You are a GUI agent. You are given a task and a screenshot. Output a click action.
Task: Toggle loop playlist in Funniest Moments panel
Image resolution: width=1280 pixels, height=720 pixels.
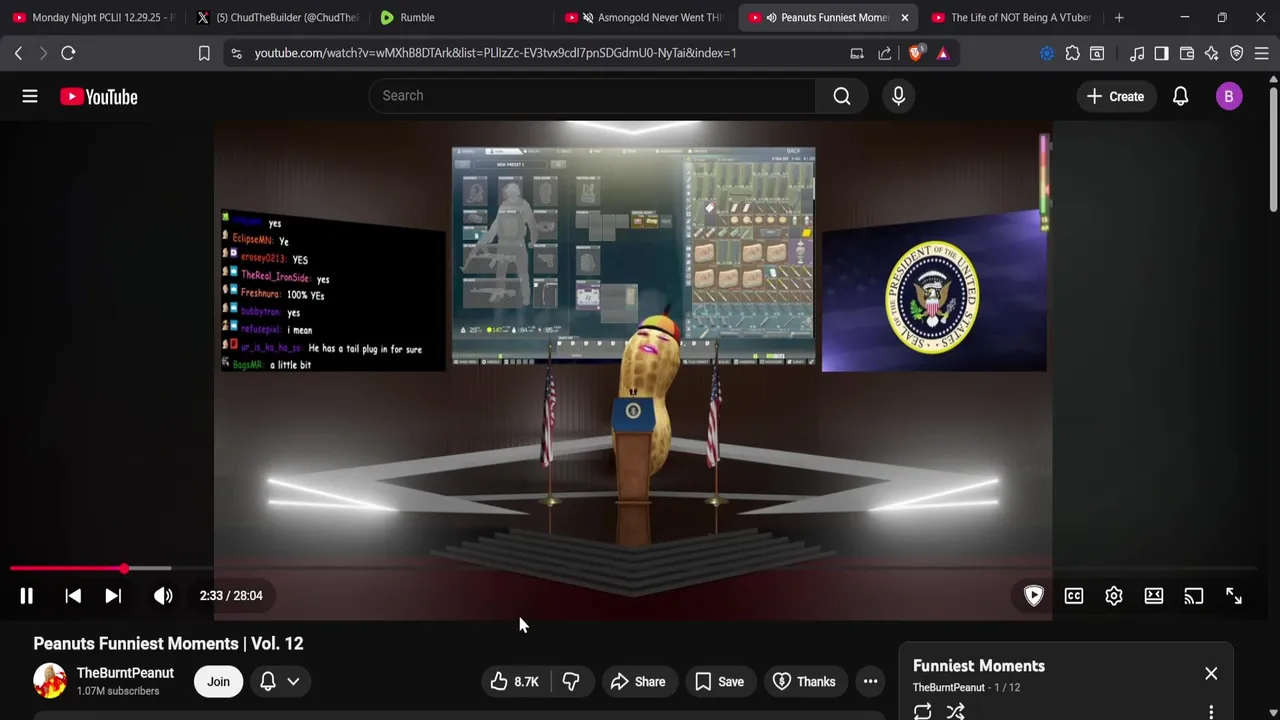pos(923,711)
